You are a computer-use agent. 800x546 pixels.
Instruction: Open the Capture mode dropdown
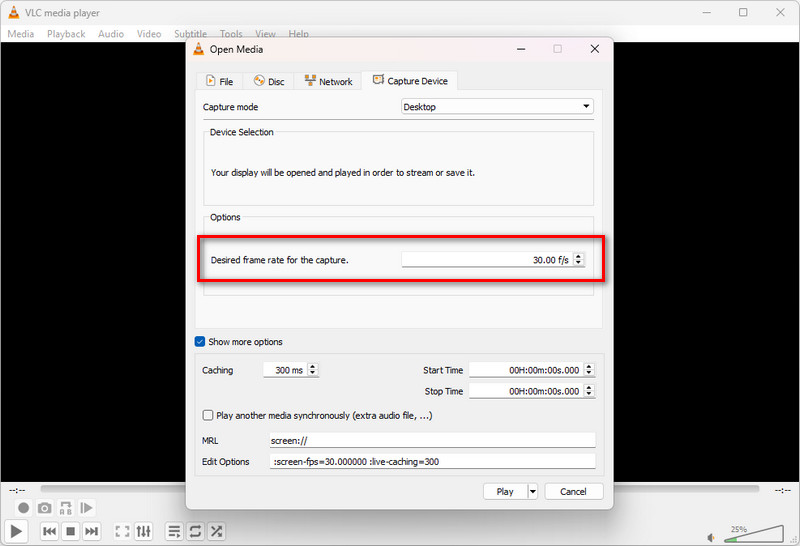coord(497,107)
